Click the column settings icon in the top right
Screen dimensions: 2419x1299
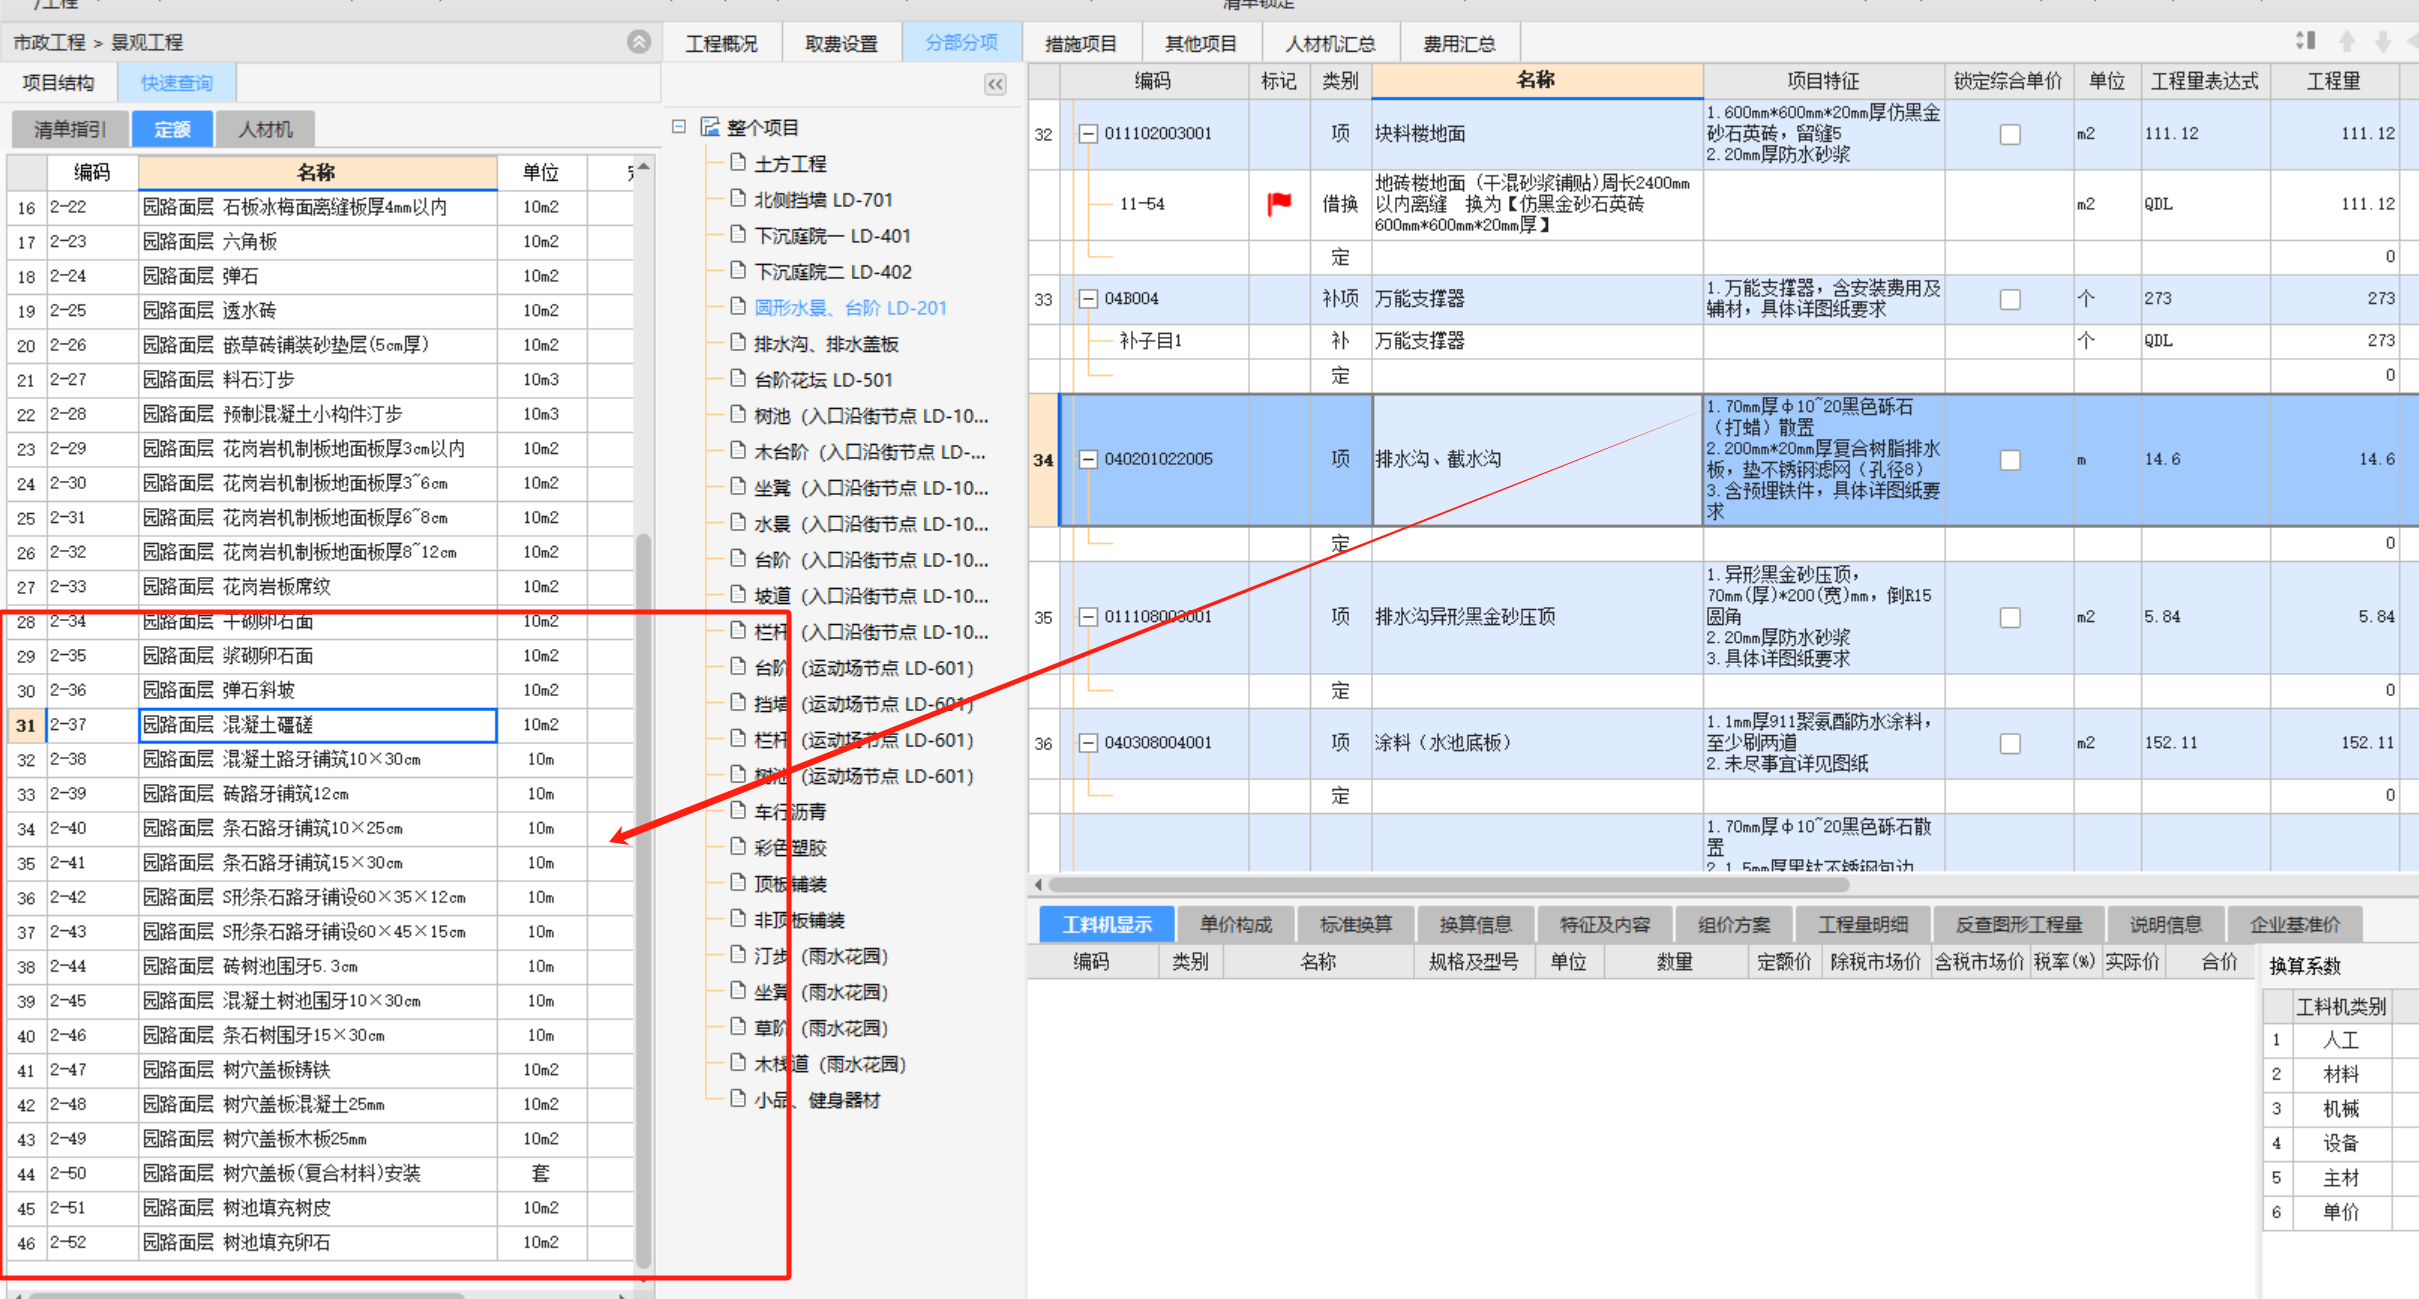(2306, 41)
